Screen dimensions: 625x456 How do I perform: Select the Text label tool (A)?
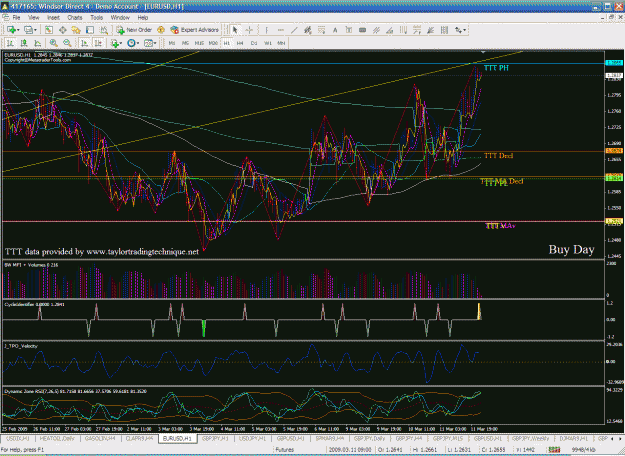tap(335, 30)
